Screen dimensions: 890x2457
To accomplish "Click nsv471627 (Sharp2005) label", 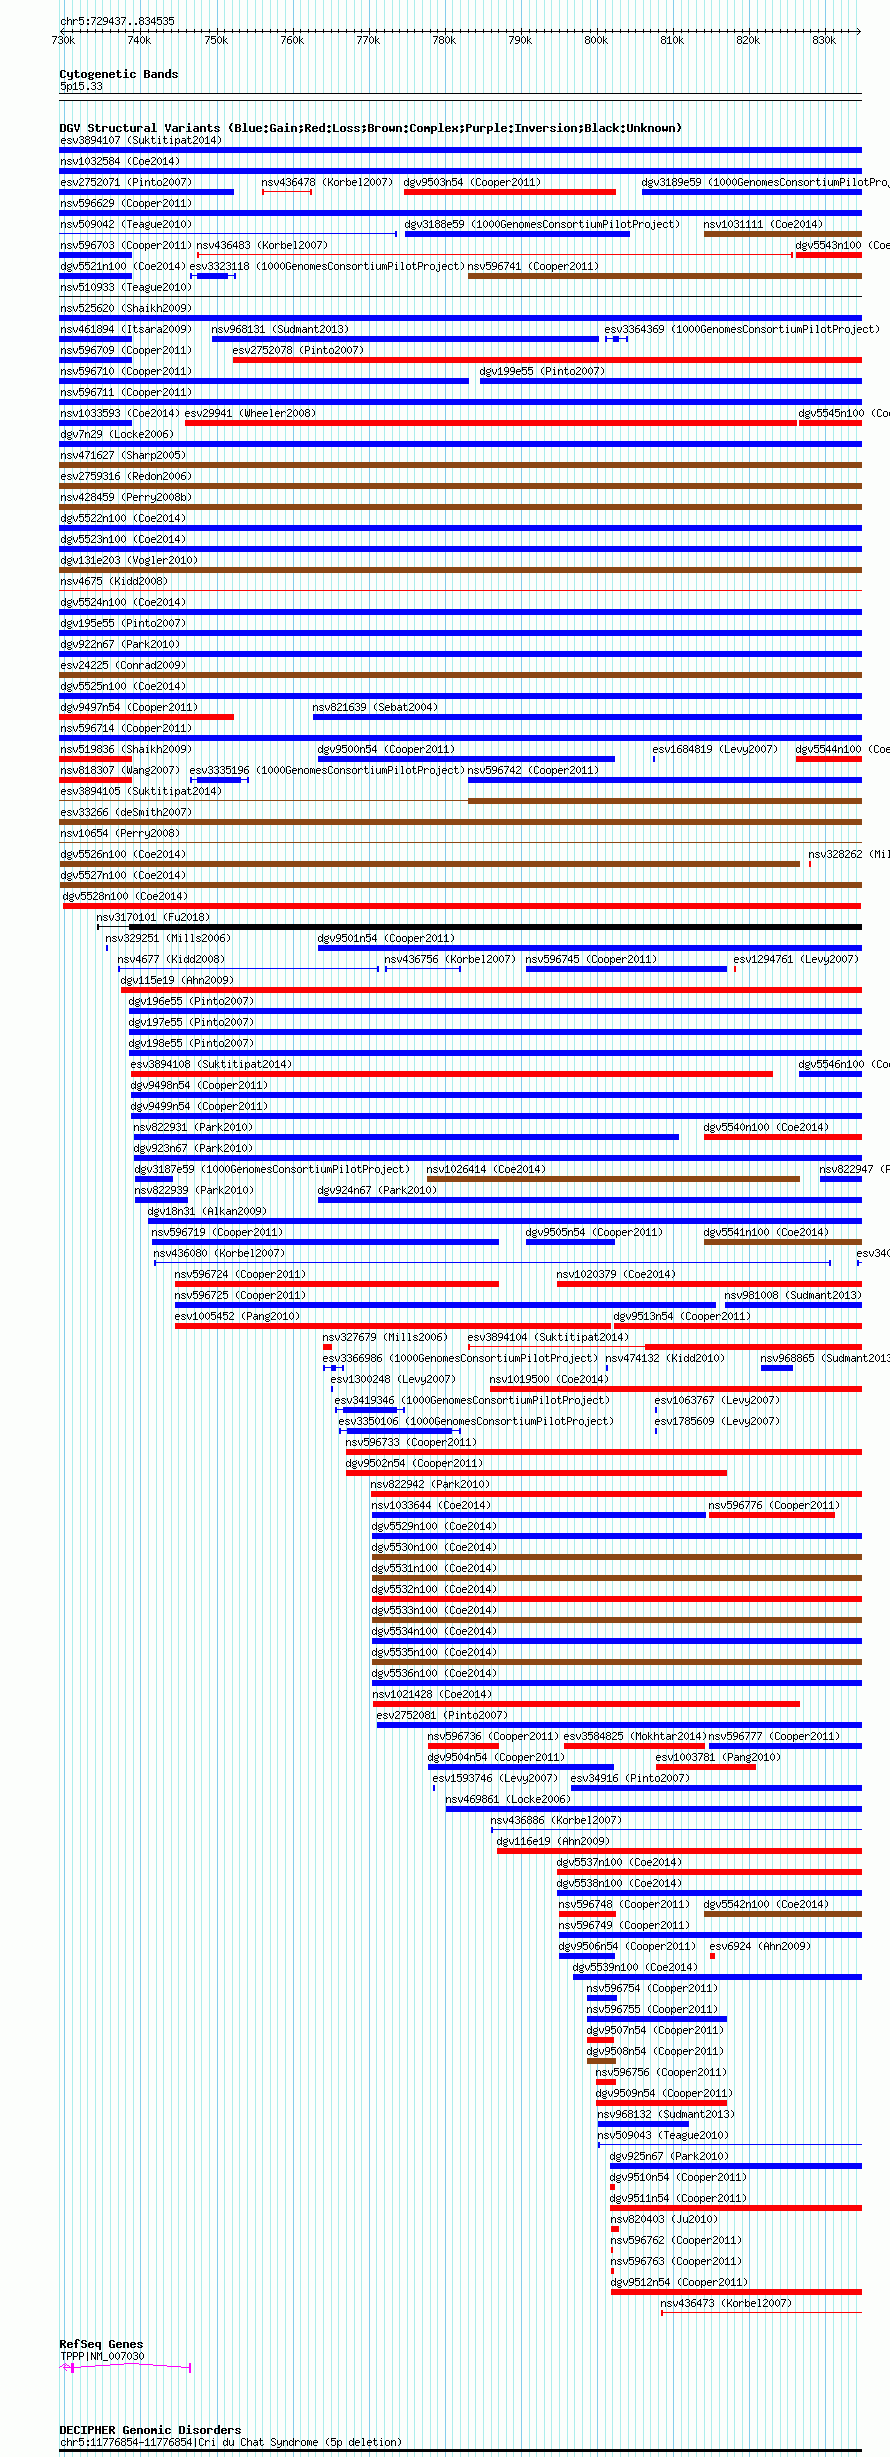I will pyautogui.click(x=123, y=455).
